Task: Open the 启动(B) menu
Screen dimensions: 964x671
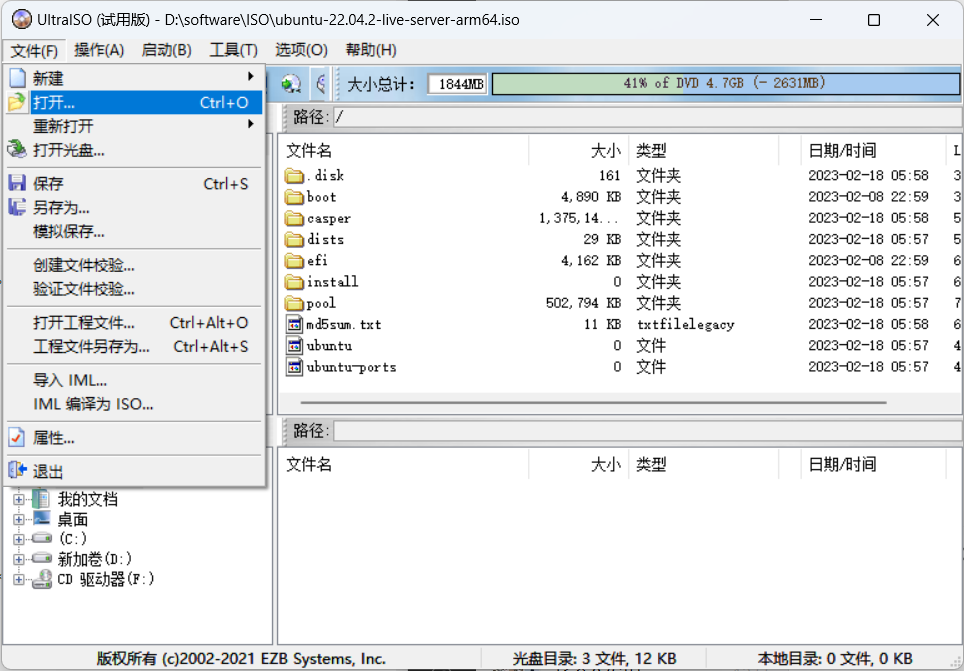Action: pyautogui.click(x=166, y=50)
